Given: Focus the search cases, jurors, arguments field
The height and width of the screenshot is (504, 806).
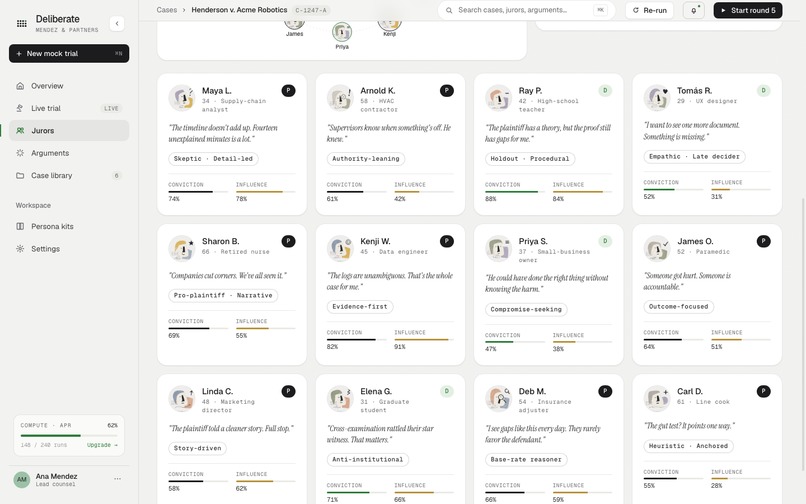Looking at the screenshot, I should coord(526,10).
